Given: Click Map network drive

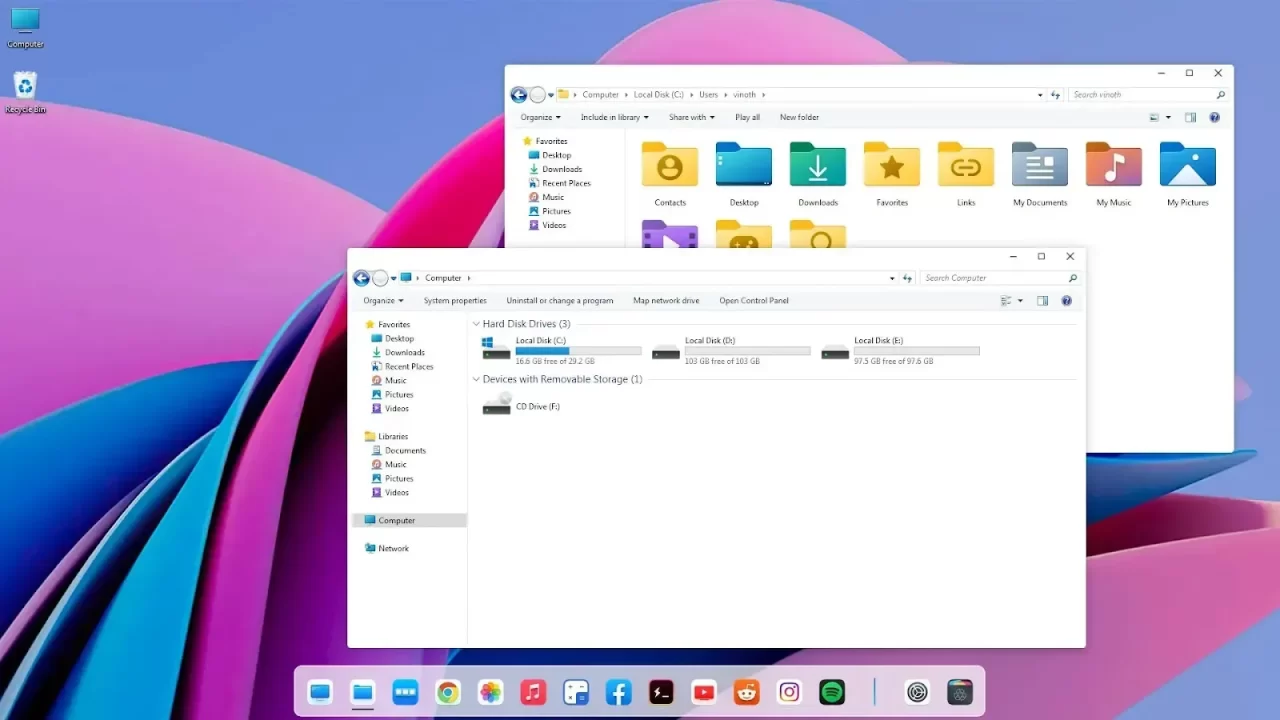Looking at the screenshot, I should point(666,301).
